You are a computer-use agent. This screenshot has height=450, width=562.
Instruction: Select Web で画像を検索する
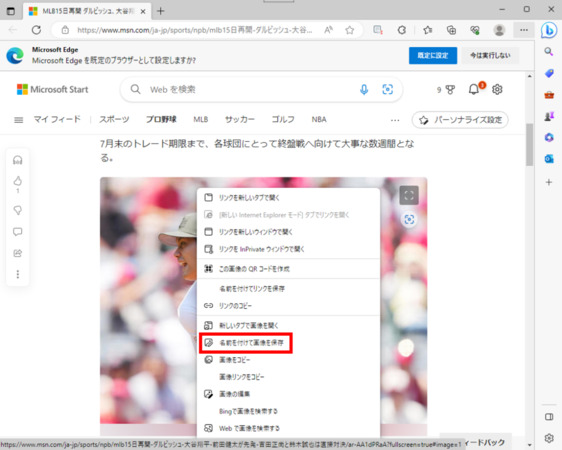(x=288, y=428)
